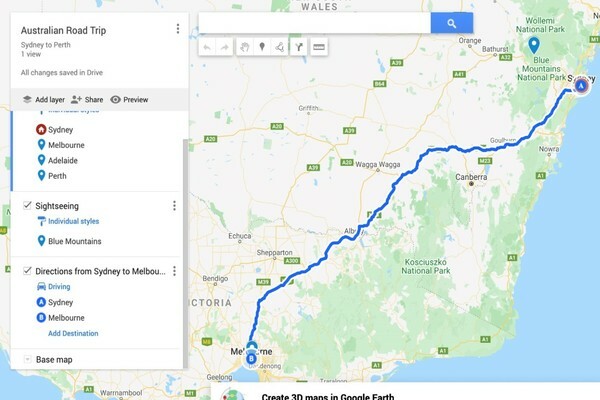The width and height of the screenshot is (600, 400).
Task: Open the Directions layer options menu
Action: coord(174,271)
